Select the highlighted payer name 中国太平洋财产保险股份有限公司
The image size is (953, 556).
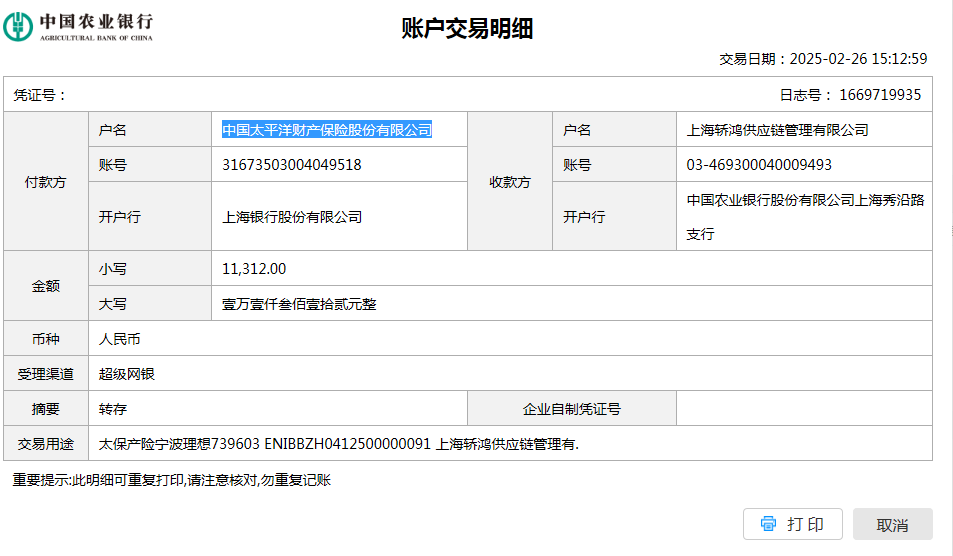click(x=327, y=130)
